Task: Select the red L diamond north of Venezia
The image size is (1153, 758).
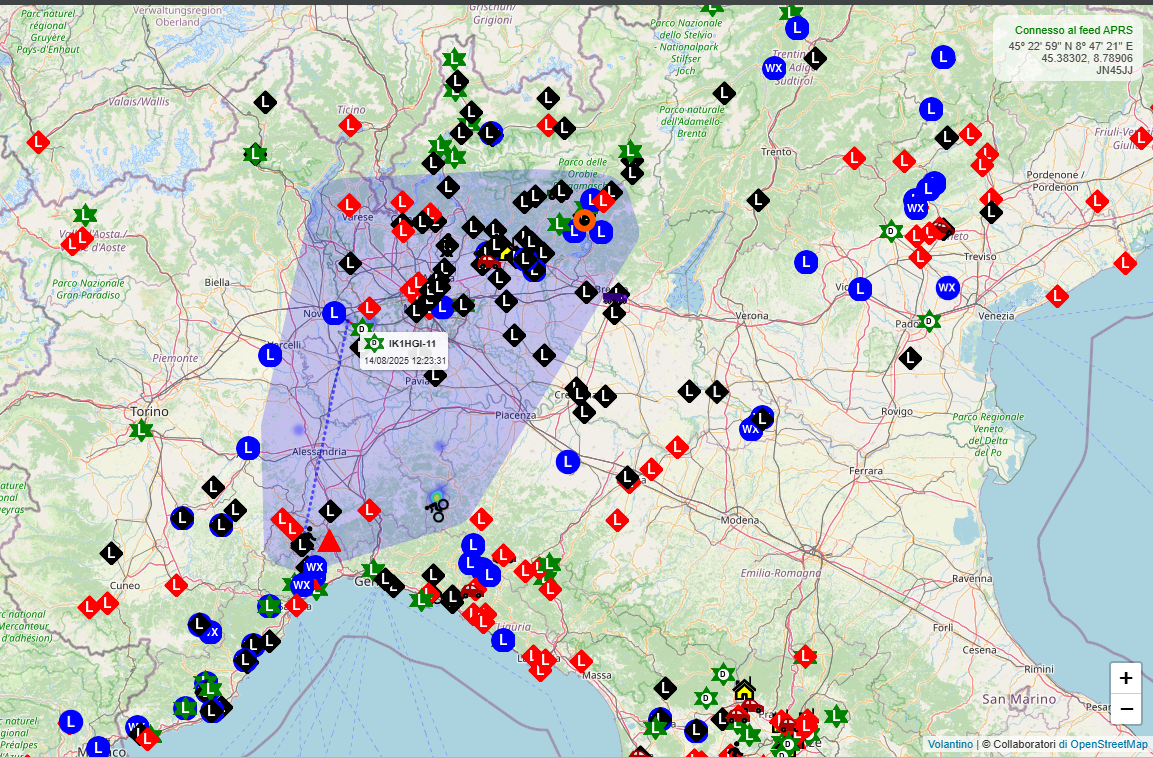Action: click(x=1057, y=296)
